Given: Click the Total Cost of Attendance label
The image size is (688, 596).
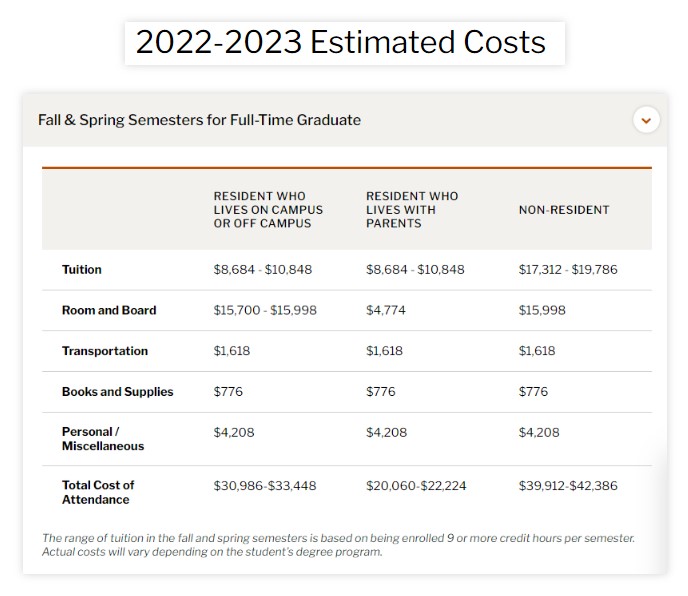Looking at the screenshot, I should coord(98,492).
